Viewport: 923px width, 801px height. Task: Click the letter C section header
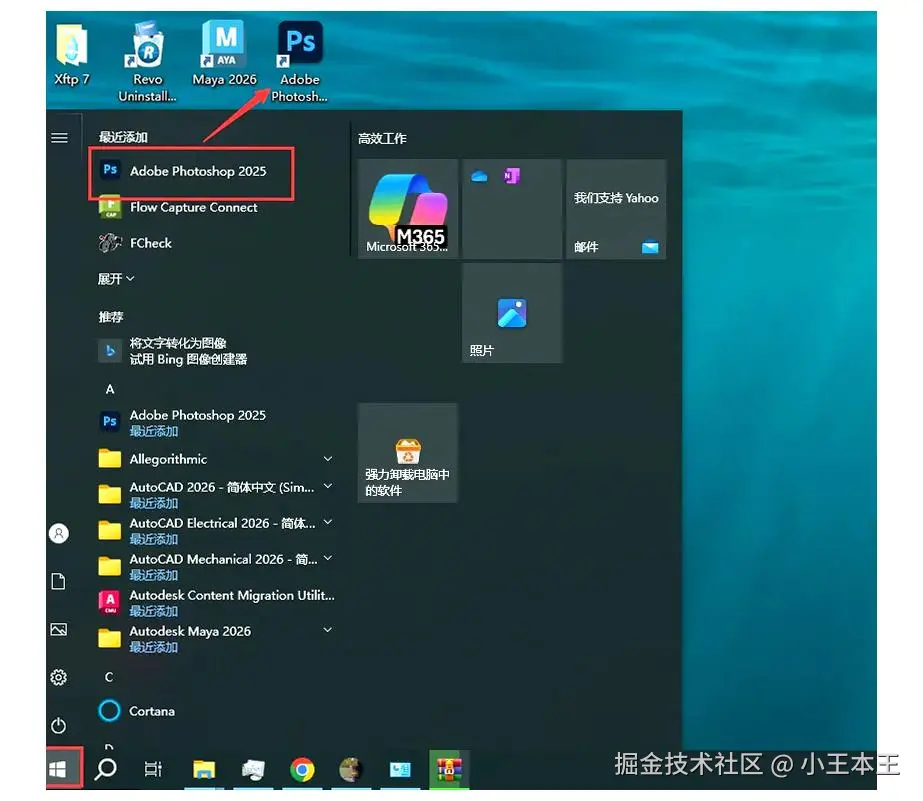click(x=109, y=677)
